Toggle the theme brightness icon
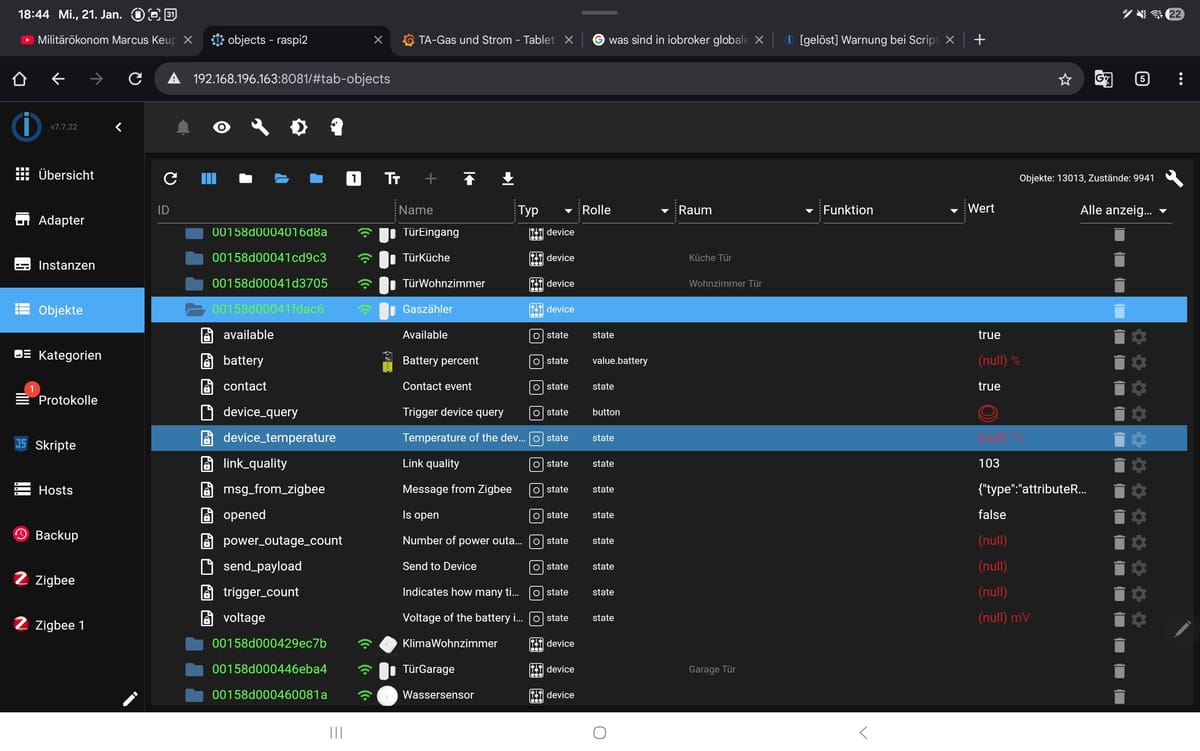Image resolution: width=1200 pixels, height=751 pixels. tap(298, 127)
